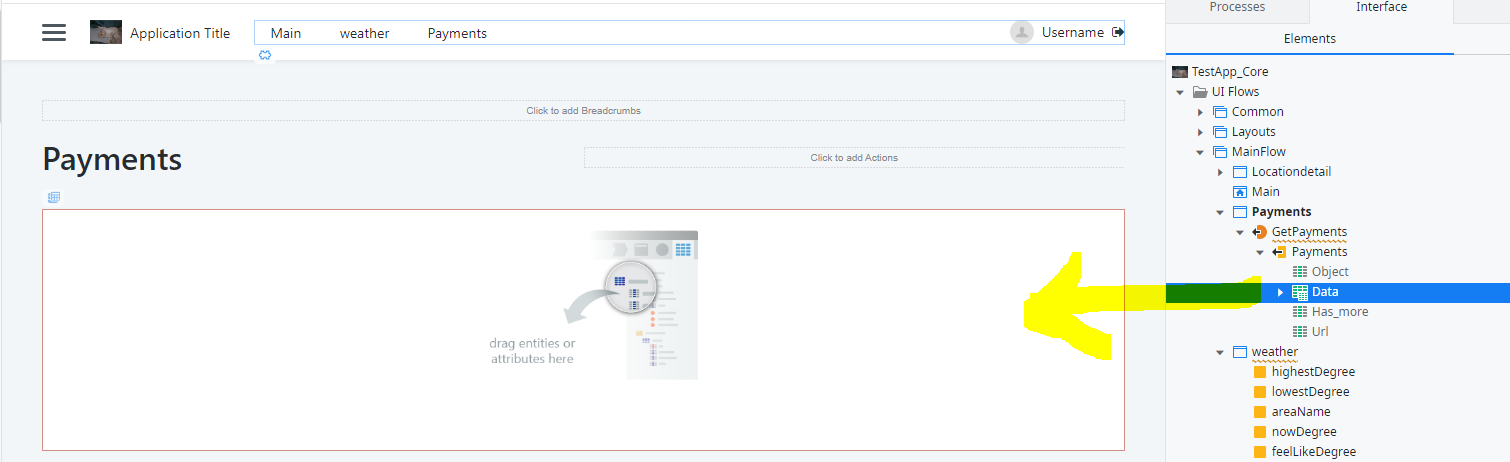1510x462 pixels.
Task: Select the Payments page heading
Action: [112, 159]
